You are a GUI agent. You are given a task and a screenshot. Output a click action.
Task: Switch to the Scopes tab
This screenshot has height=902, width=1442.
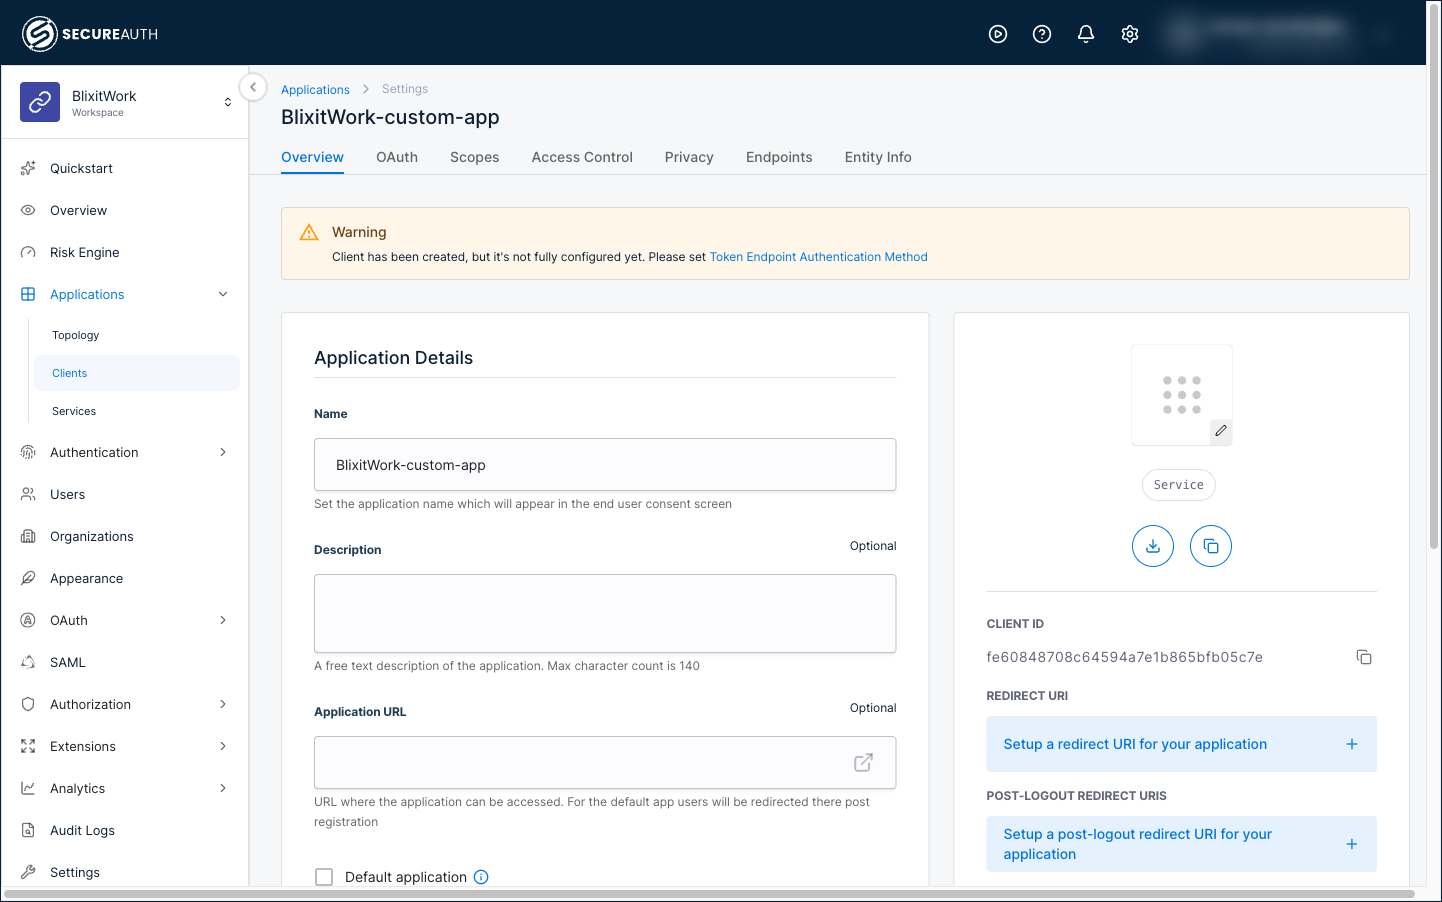pos(474,157)
